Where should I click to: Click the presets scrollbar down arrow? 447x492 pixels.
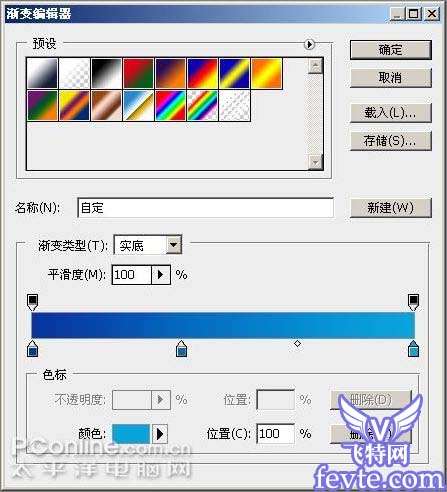pos(315,162)
